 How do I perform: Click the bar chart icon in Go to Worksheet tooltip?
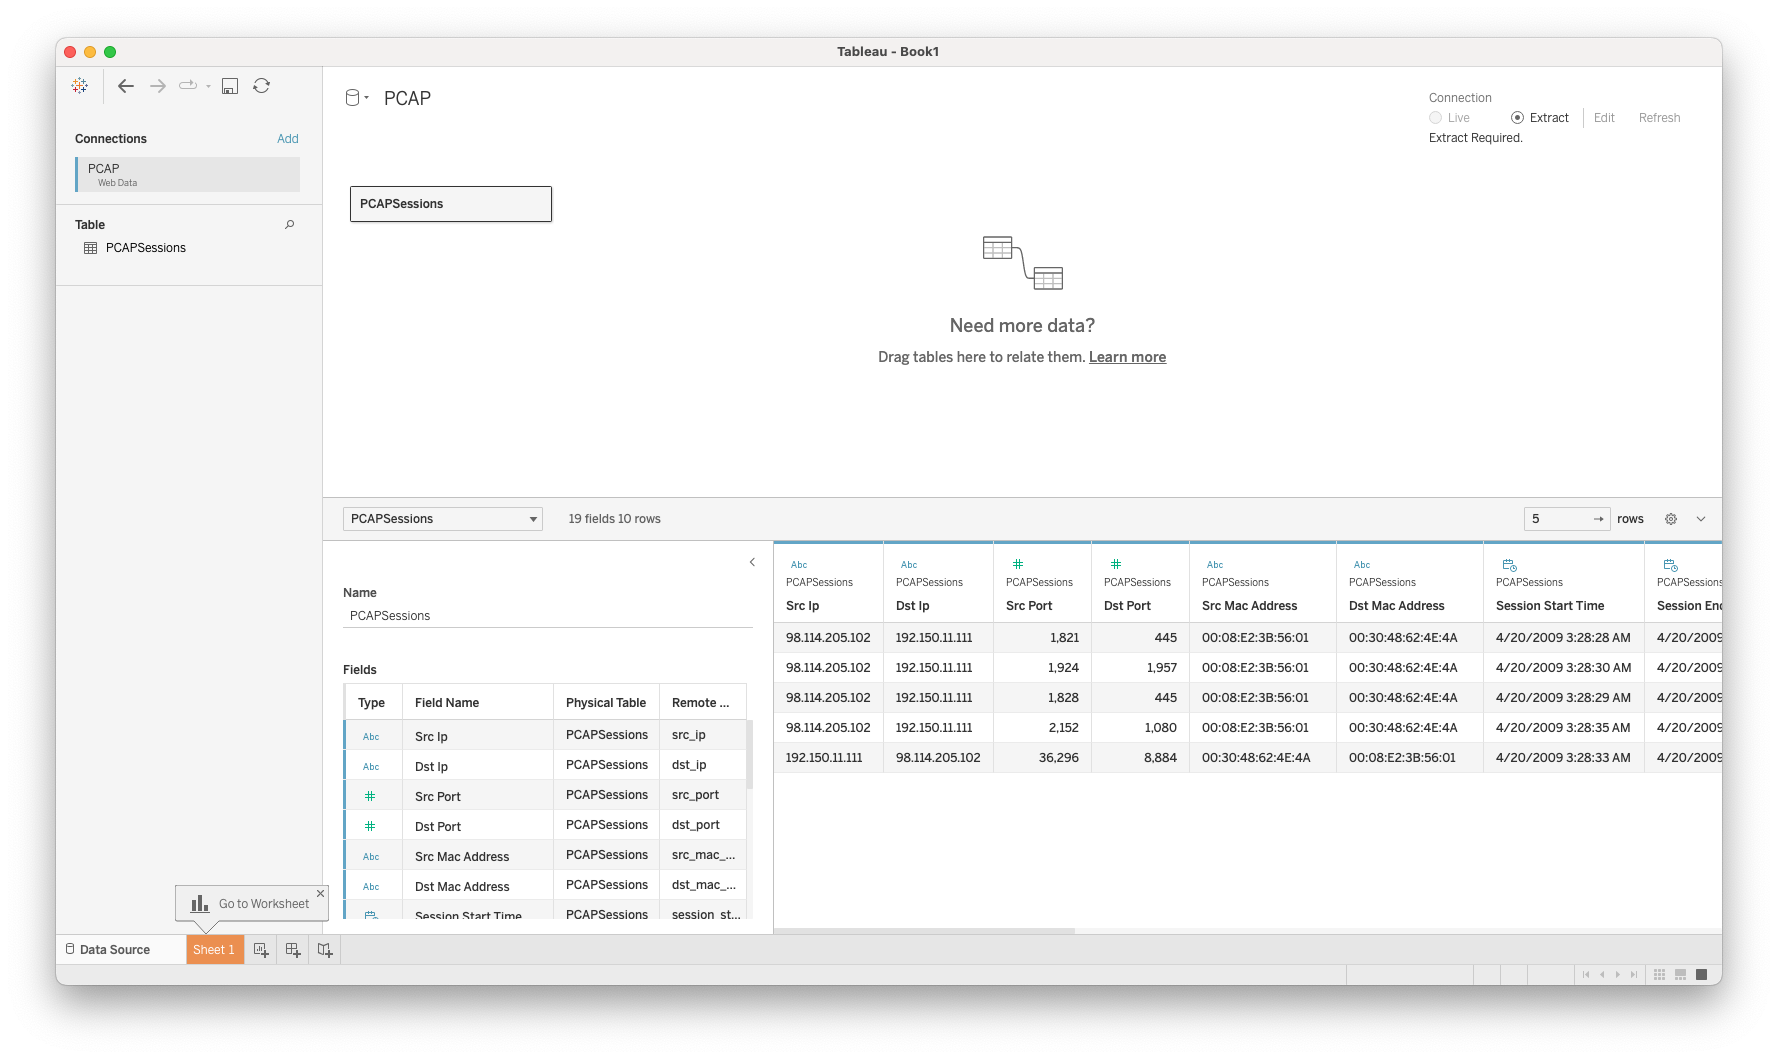click(200, 903)
